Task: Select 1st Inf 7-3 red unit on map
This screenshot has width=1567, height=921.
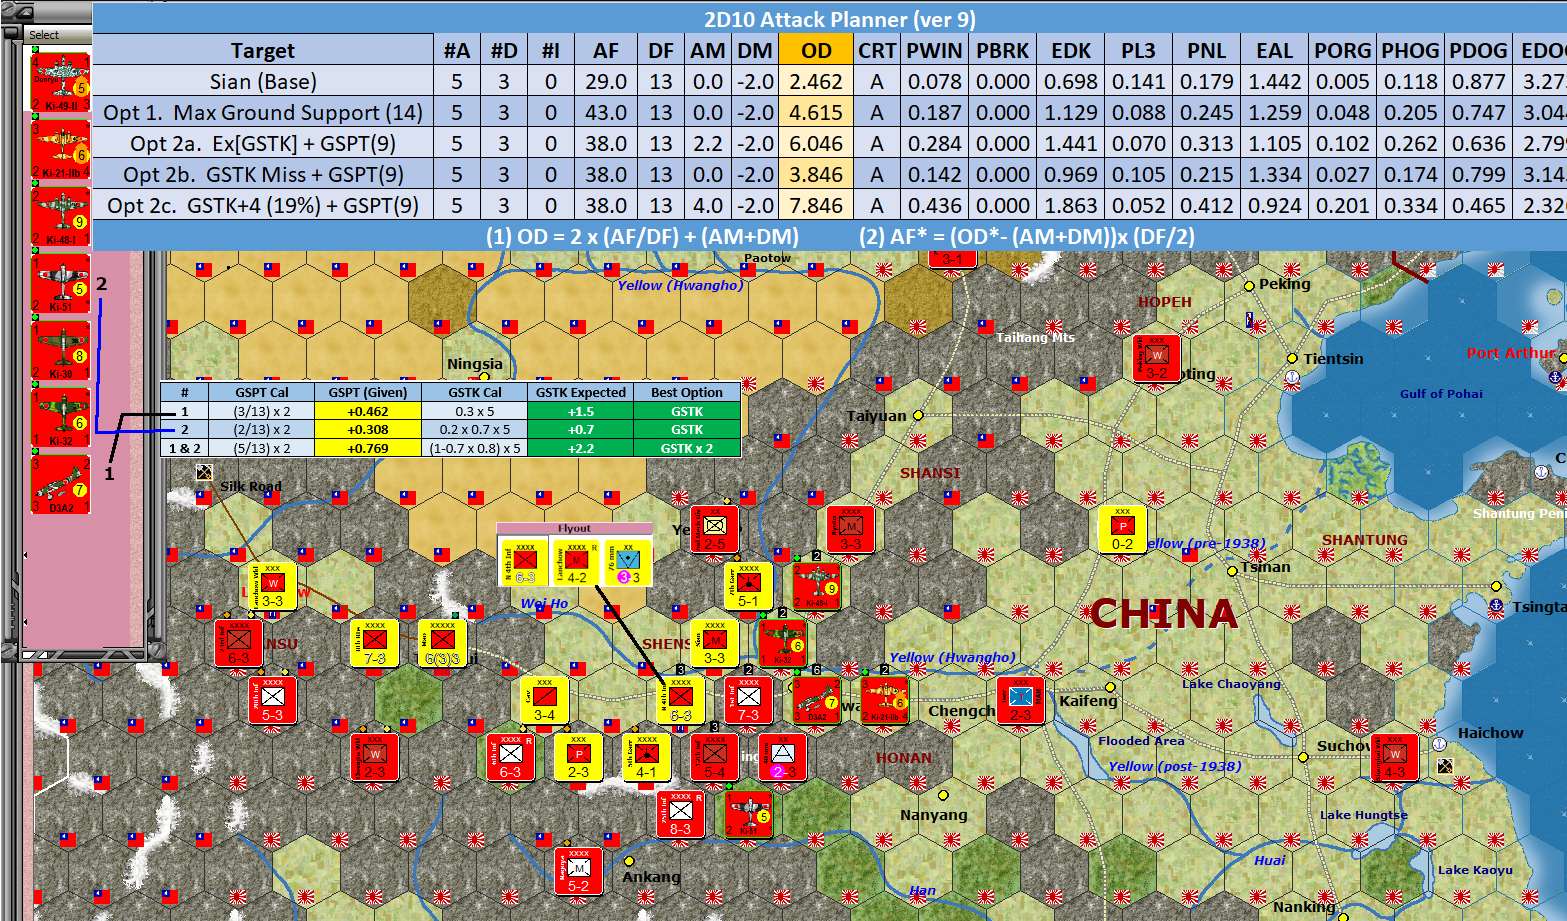Action: click(x=748, y=700)
